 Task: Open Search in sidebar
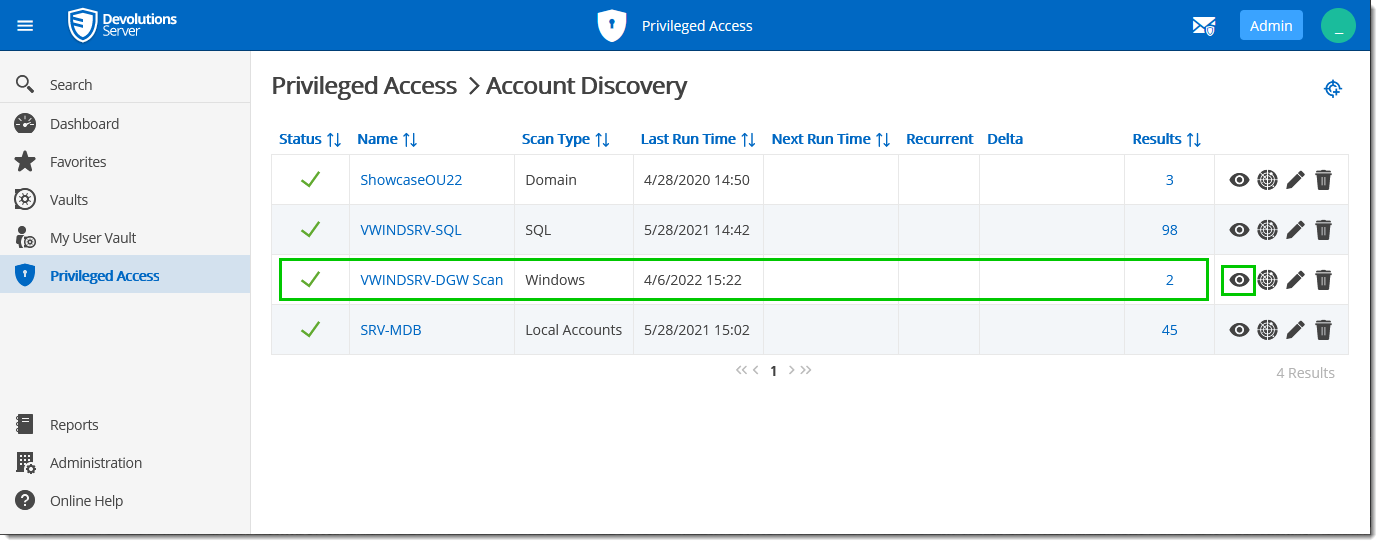coord(125,84)
